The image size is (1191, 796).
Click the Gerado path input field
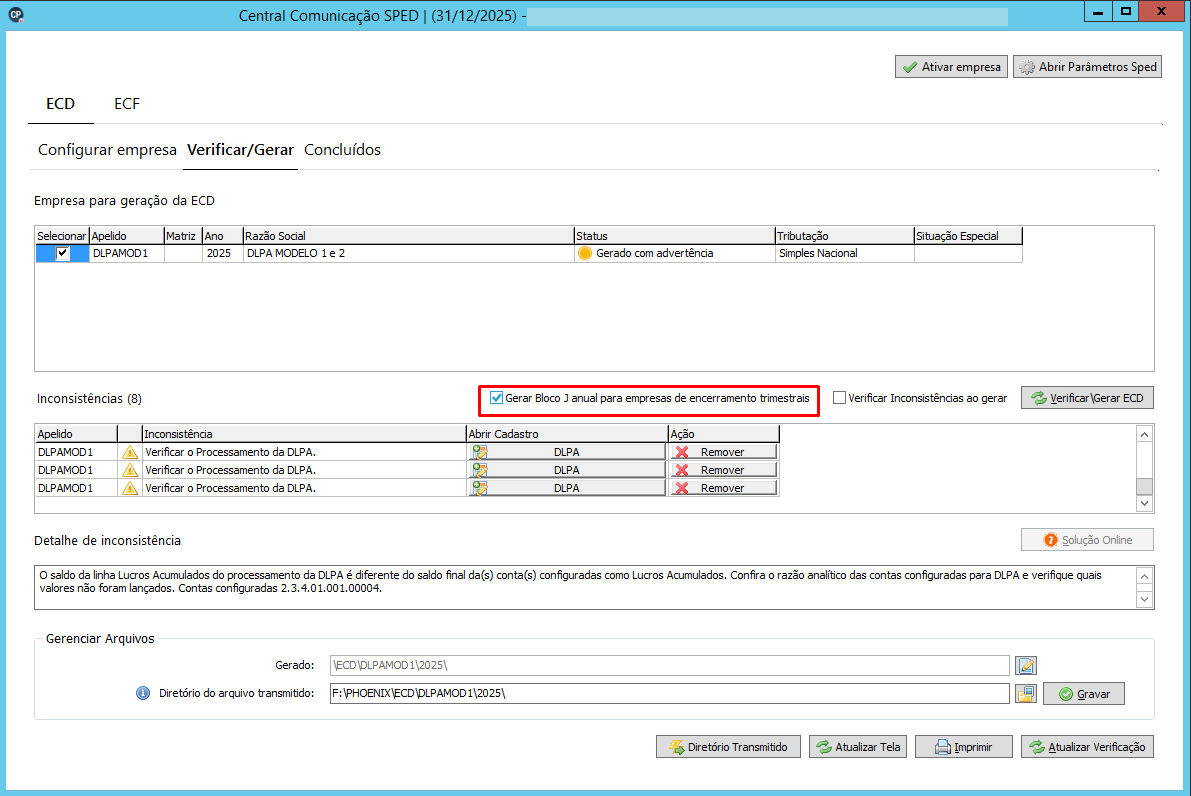[x=669, y=665]
